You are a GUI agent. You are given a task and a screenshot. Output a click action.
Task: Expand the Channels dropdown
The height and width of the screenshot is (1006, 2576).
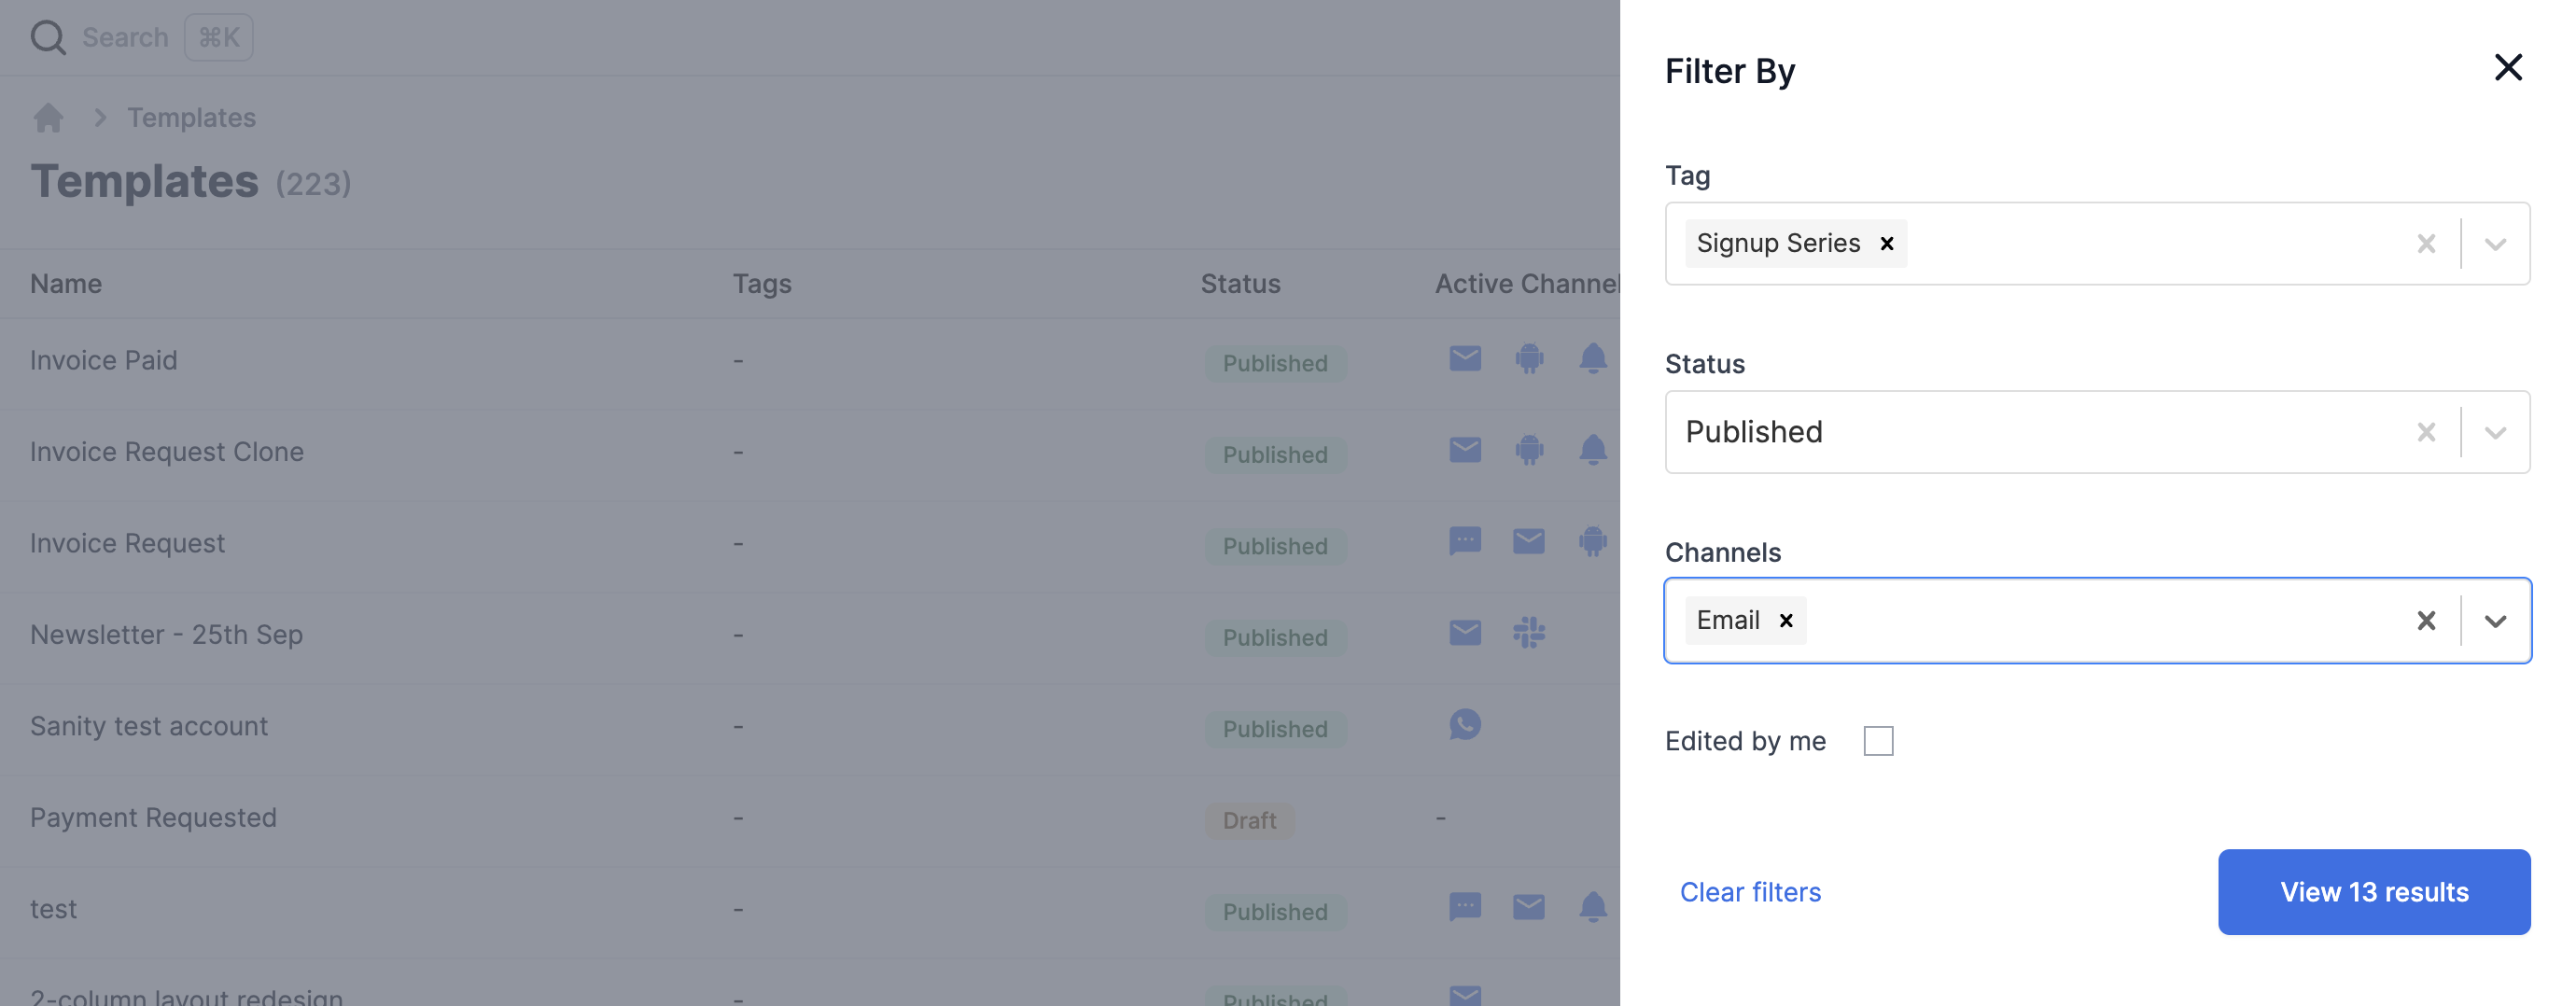click(2495, 621)
